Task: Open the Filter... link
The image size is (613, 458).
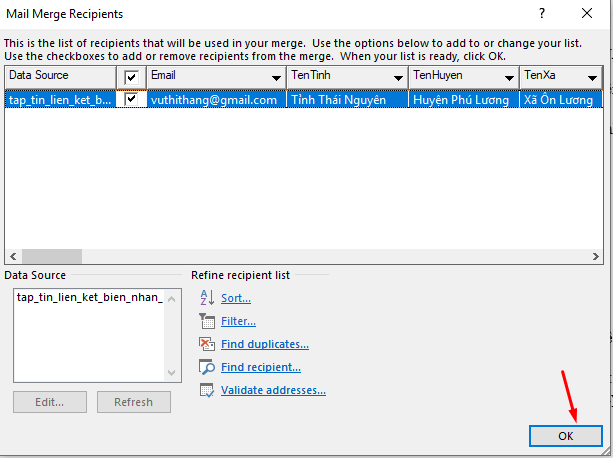Action: [x=238, y=321]
